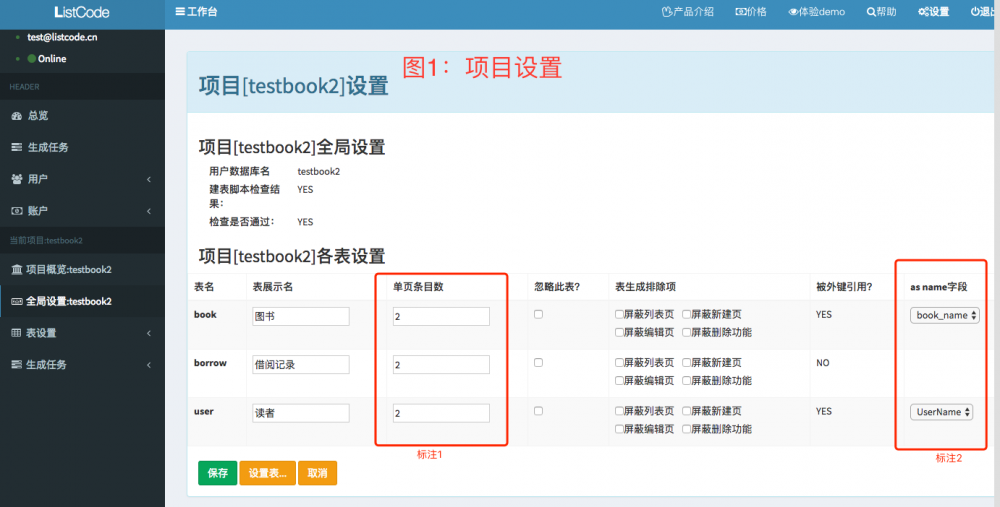
Task: Click the 帮助 search icon
Action: (871, 11)
